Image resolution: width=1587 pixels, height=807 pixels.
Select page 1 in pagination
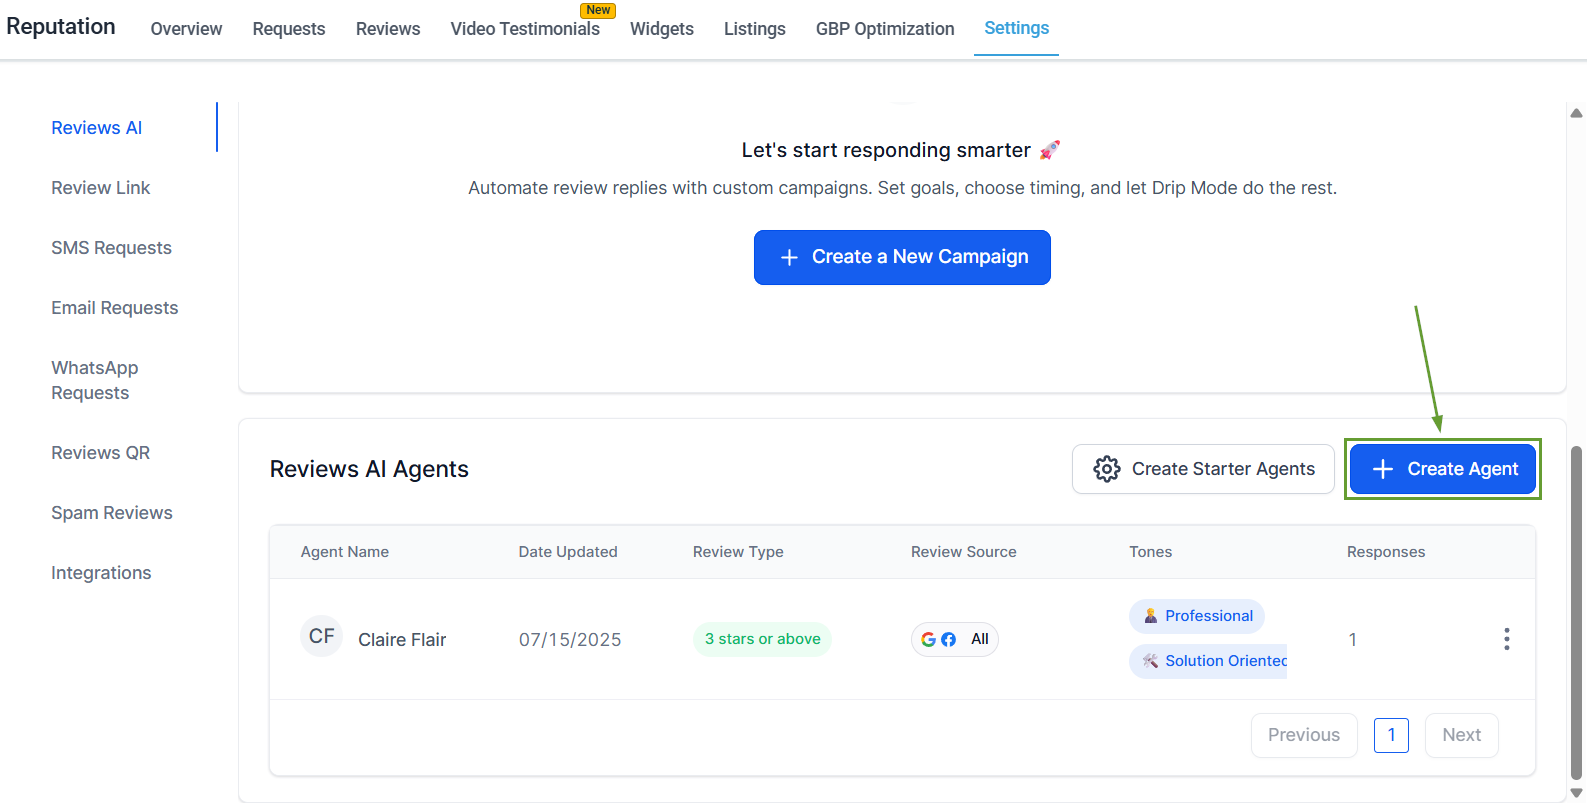tap(1391, 735)
